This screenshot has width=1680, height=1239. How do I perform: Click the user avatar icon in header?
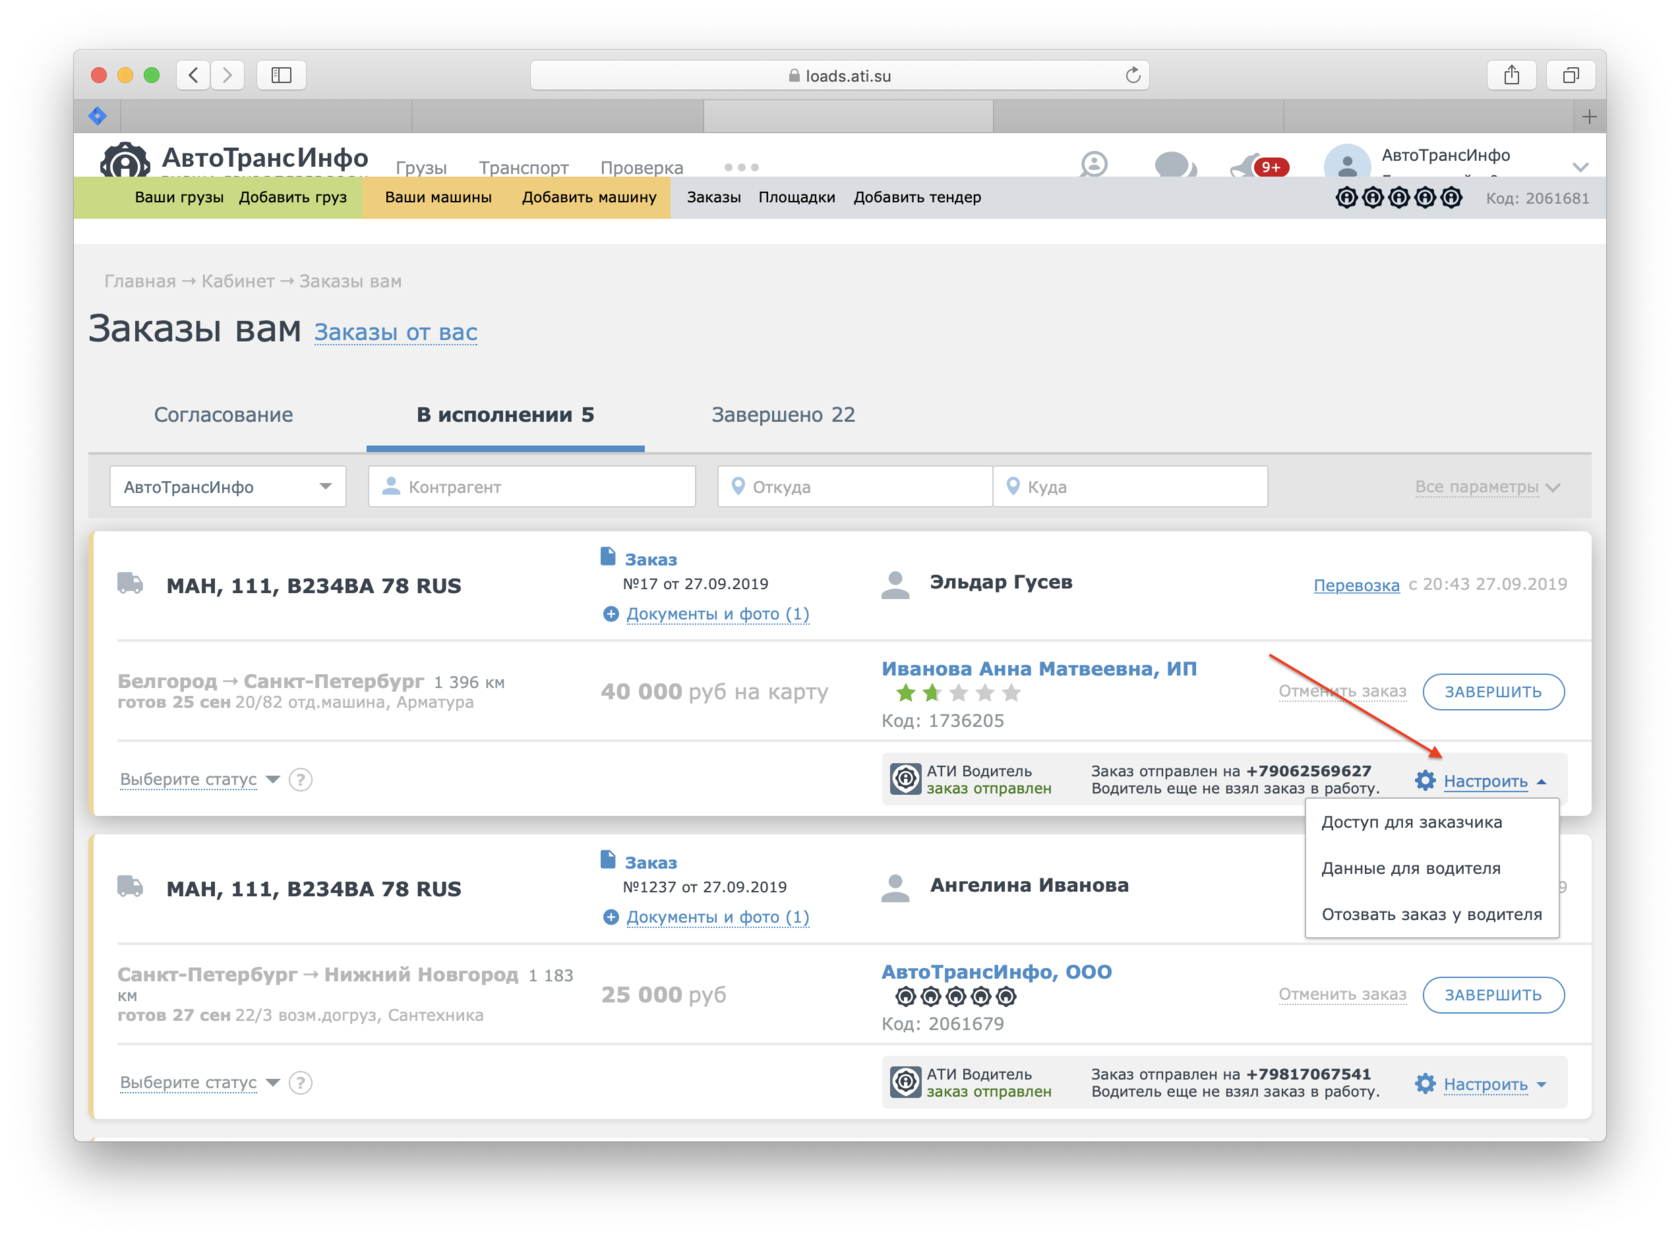1347,163
